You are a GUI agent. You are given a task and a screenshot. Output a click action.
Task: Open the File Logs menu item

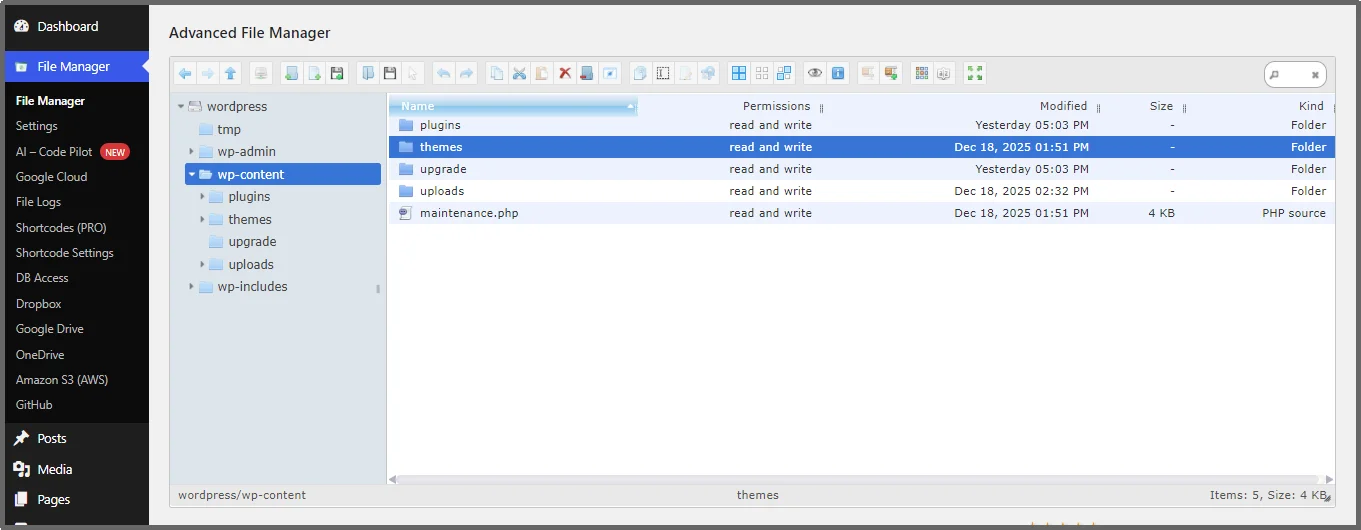pyautogui.click(x=38, y=202)
